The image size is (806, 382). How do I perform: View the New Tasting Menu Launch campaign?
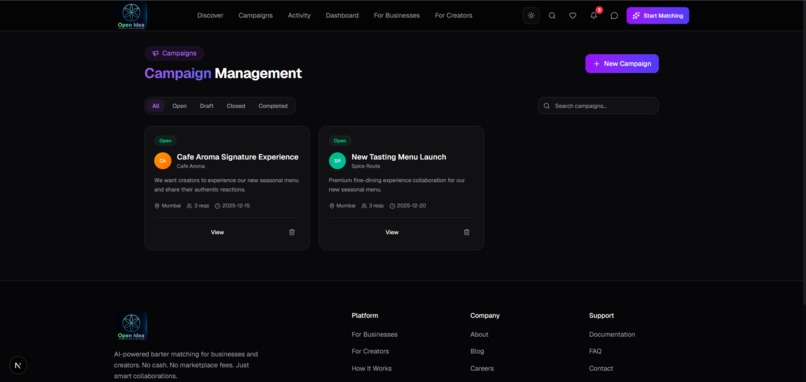point(392,232)
